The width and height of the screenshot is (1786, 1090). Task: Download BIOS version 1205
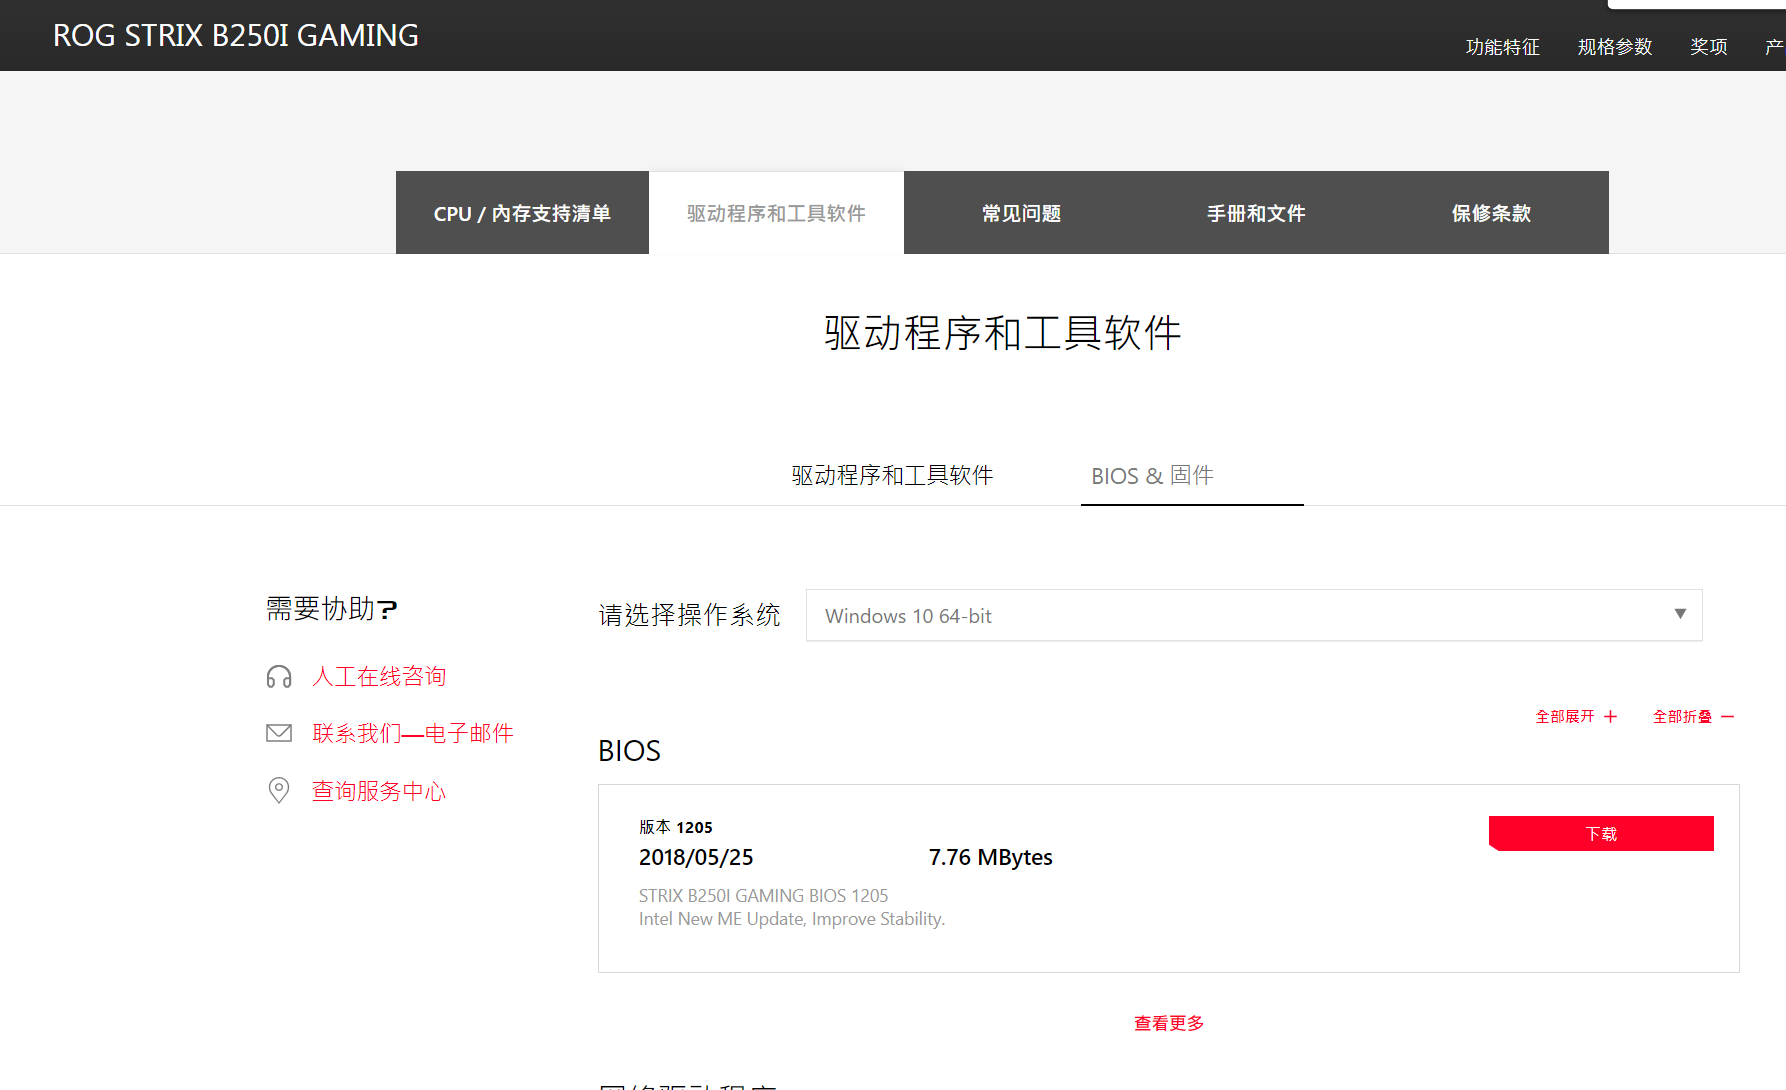pyautogui.click(x=1601, y=833)
